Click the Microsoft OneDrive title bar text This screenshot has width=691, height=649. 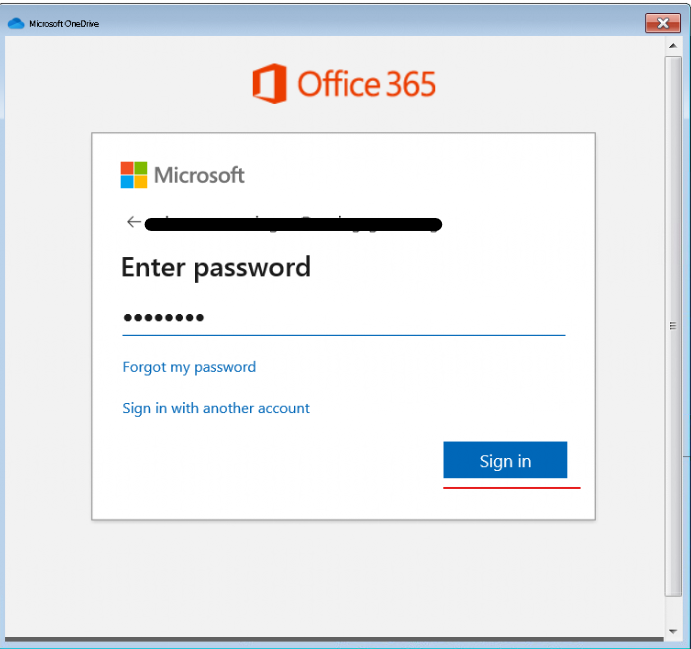[64, 24]
